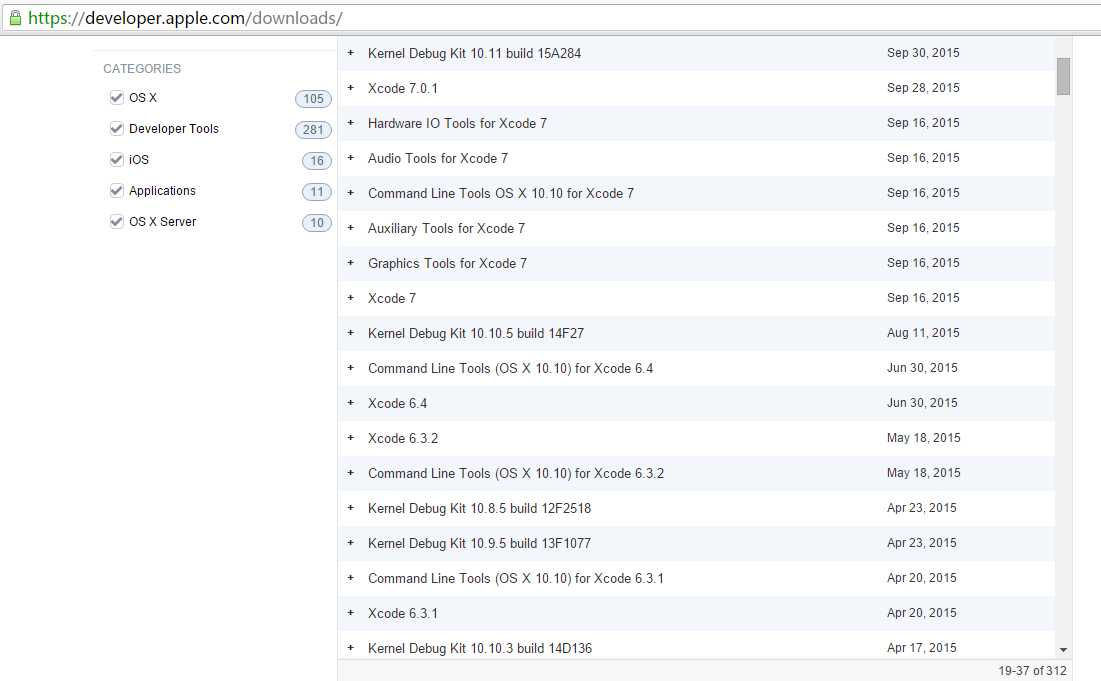Click the Sep 28, 2015 date cell
This screenshot has height=681, width=1101.
click(923, 88)
